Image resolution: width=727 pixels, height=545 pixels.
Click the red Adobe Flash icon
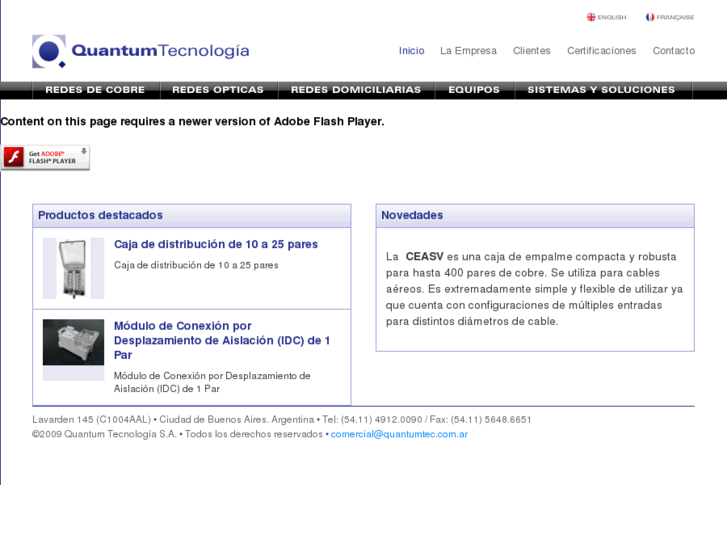[13, 157]
